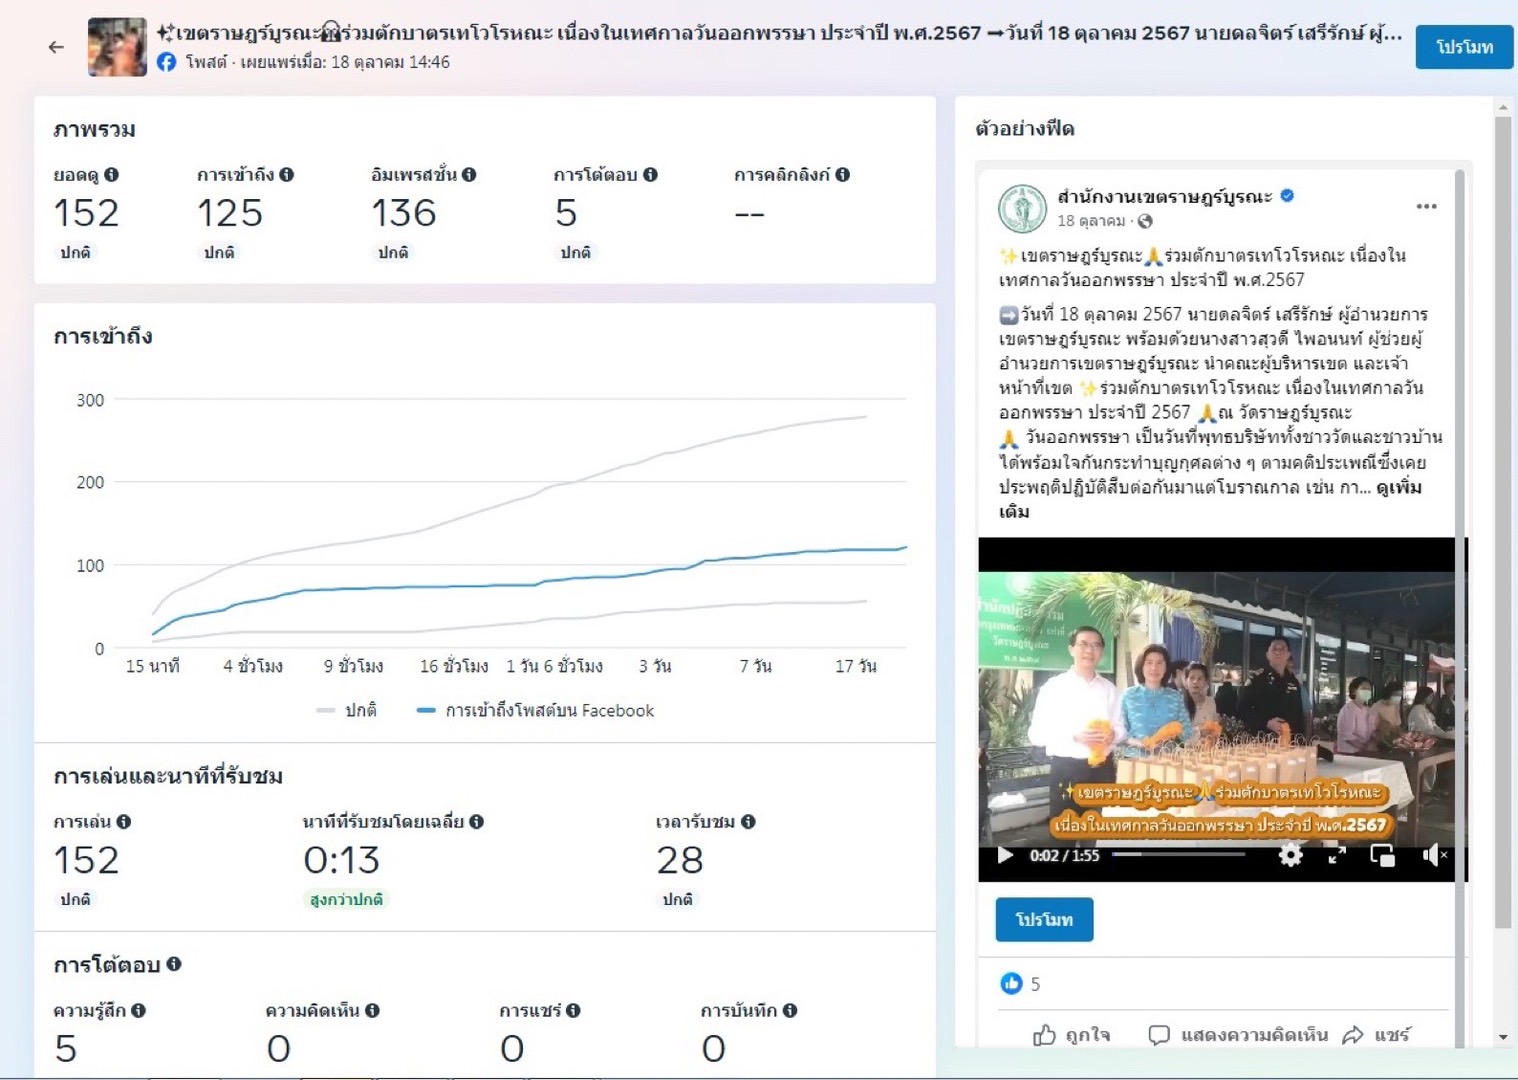
Task: Click the back arrow at top left
Action: (x=56, y=47)
